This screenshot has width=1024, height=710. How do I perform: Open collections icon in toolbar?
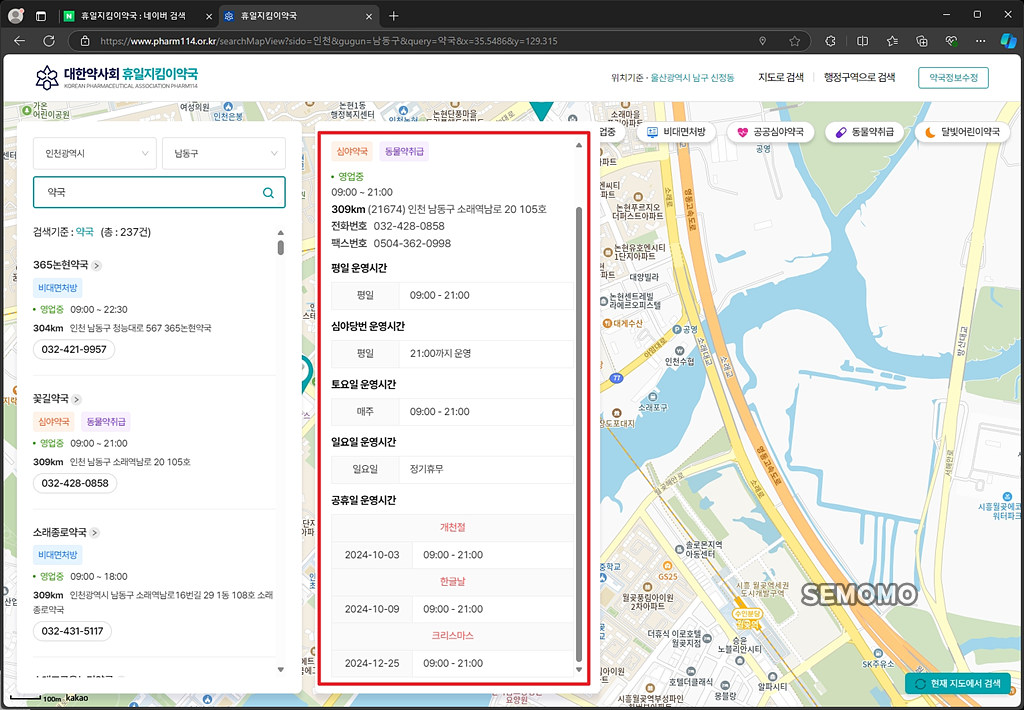tap(921, 40)
